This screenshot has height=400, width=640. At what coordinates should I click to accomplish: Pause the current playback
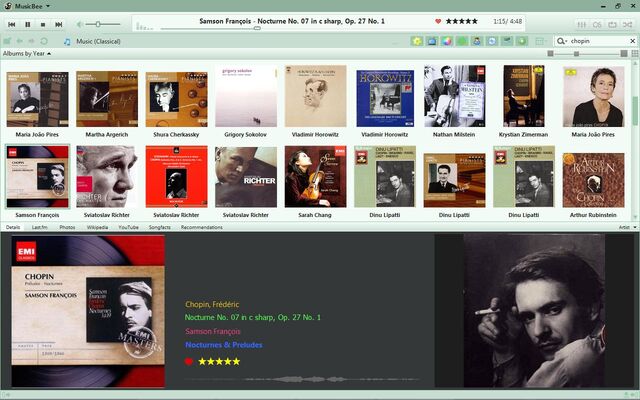coord(28,24)
